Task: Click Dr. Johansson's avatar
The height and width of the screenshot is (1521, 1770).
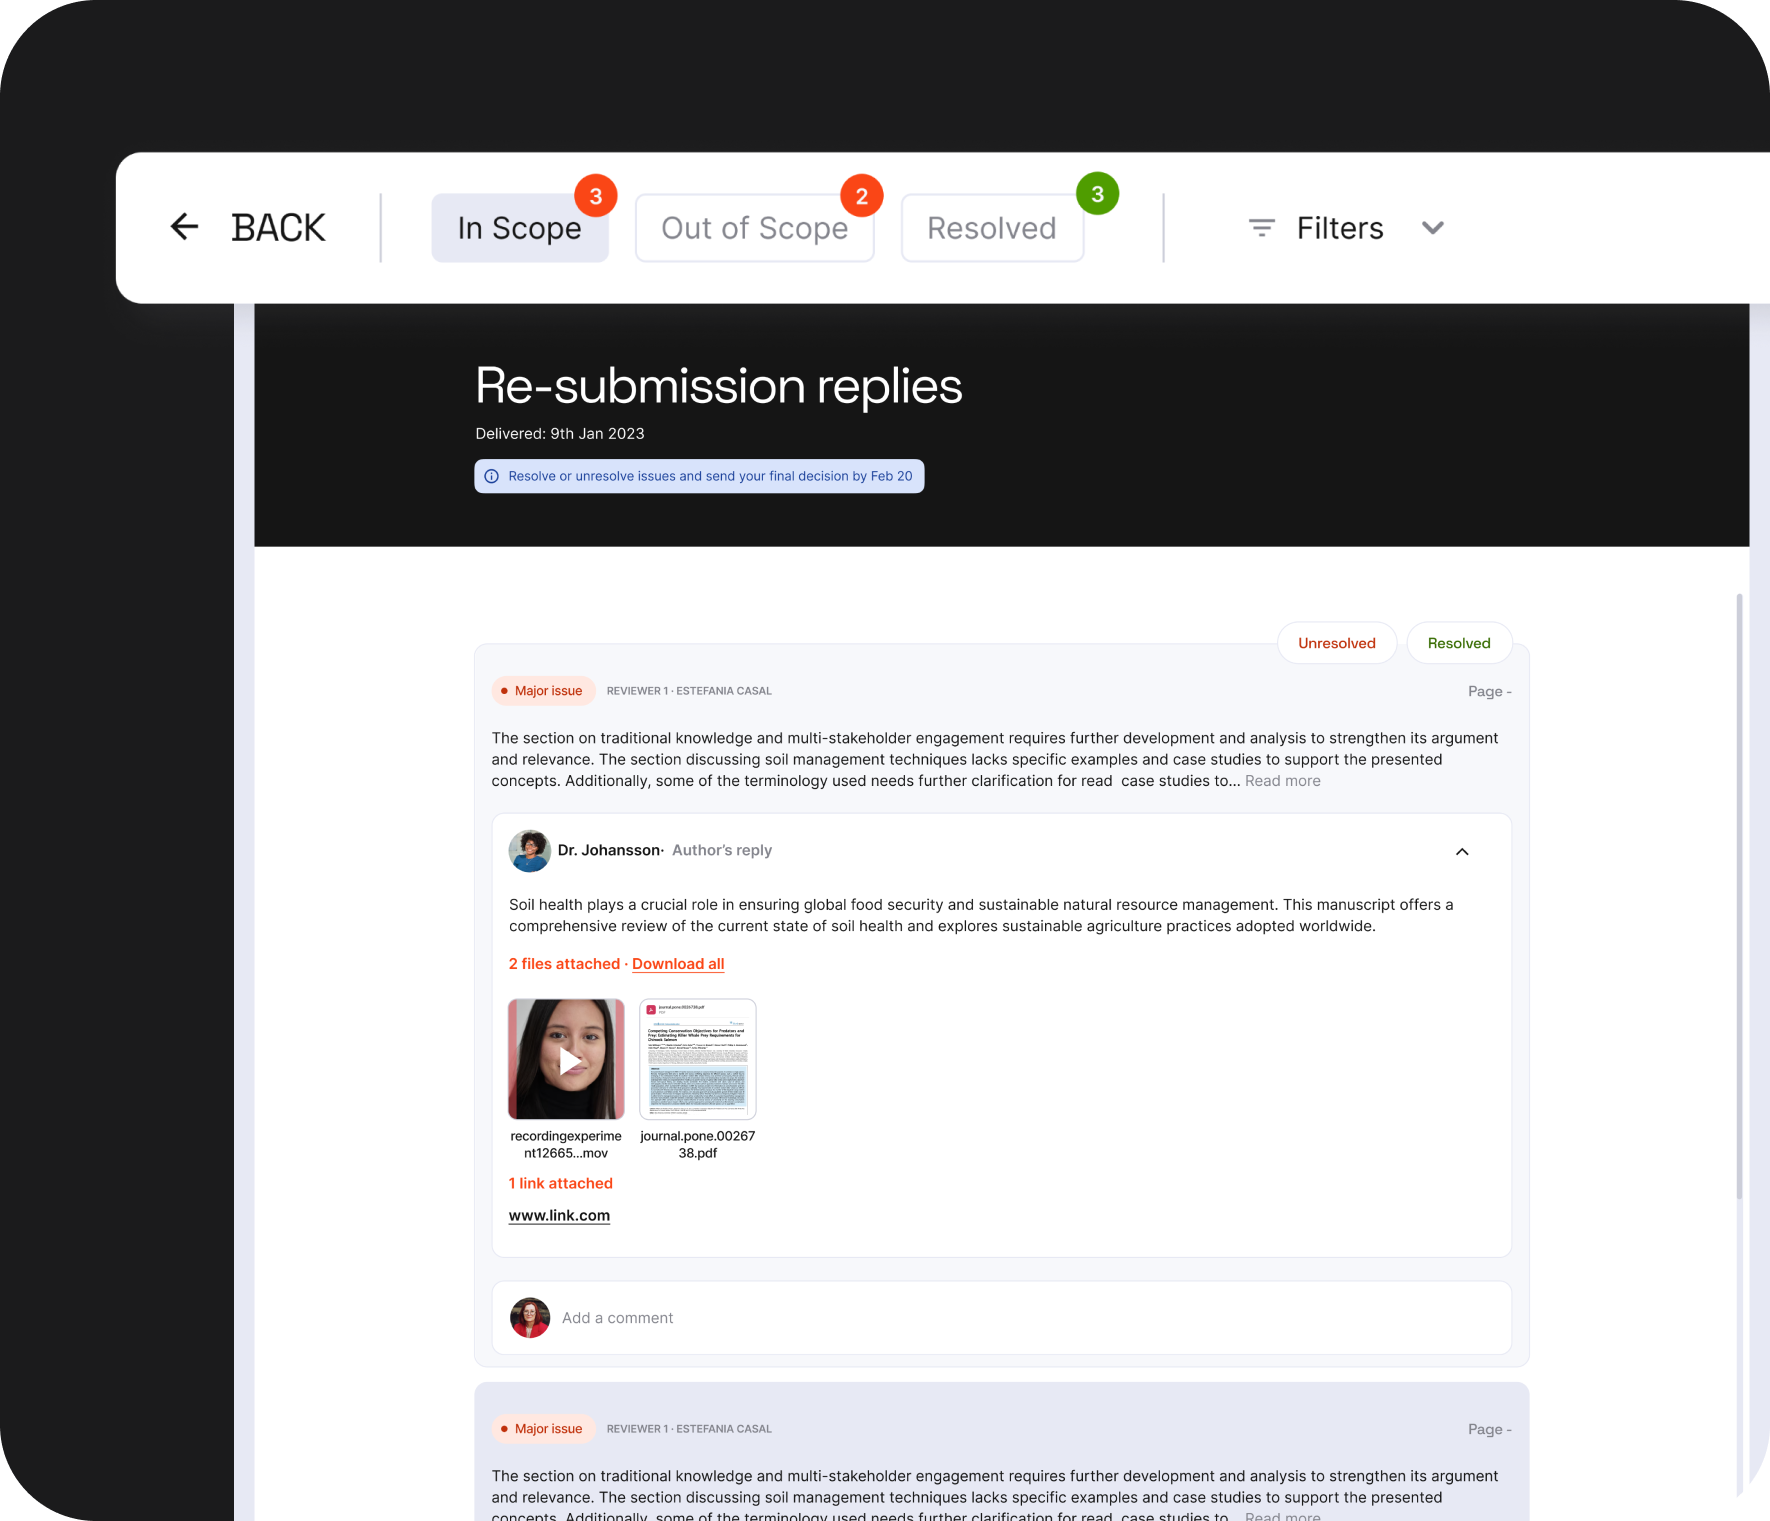Action: (530, 851)
